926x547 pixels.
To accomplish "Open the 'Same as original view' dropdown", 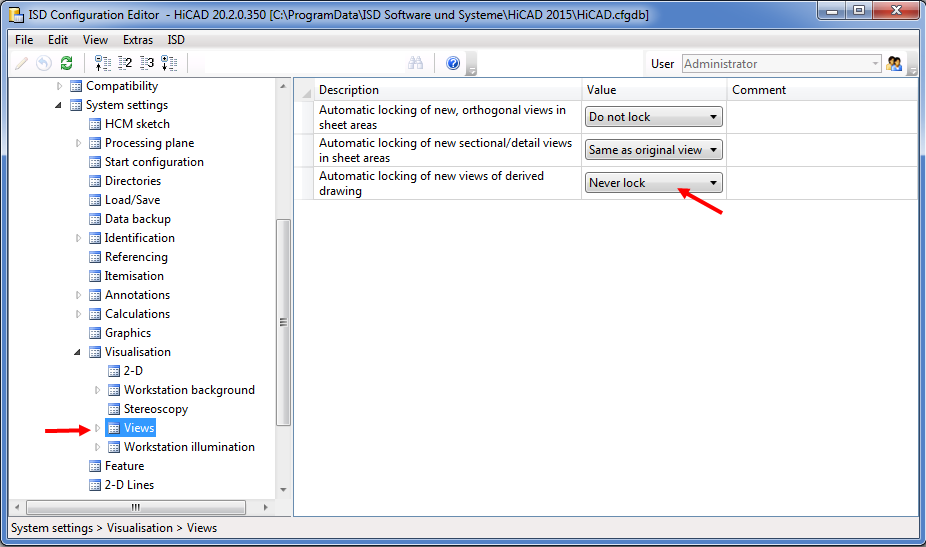I will point(653,150).
